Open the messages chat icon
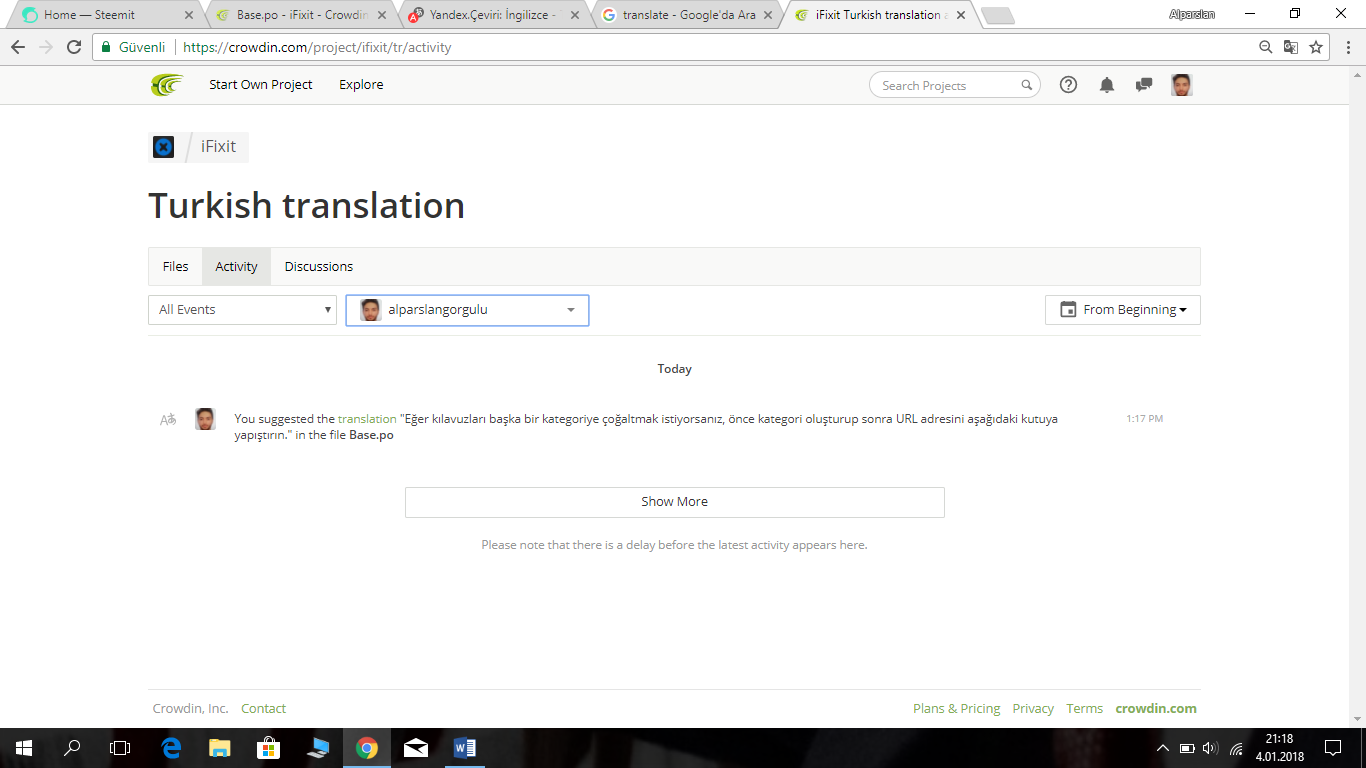 click(x=1144, y=85)
